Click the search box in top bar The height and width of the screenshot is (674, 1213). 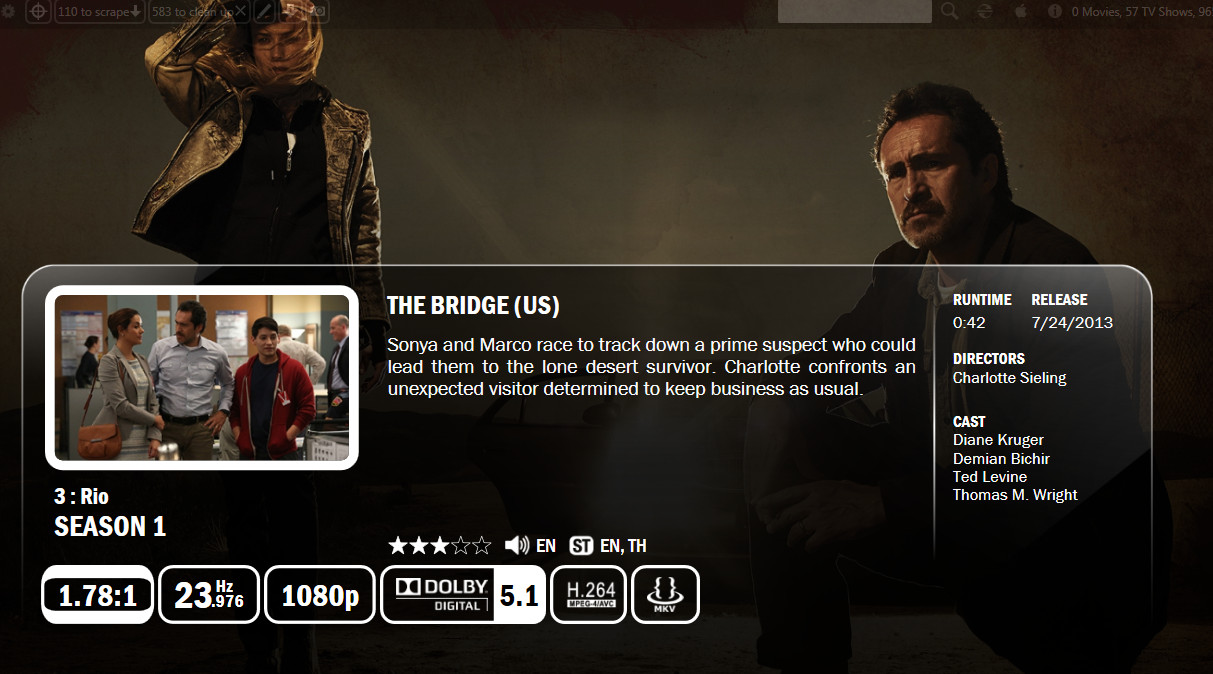[x=855, y=11]
